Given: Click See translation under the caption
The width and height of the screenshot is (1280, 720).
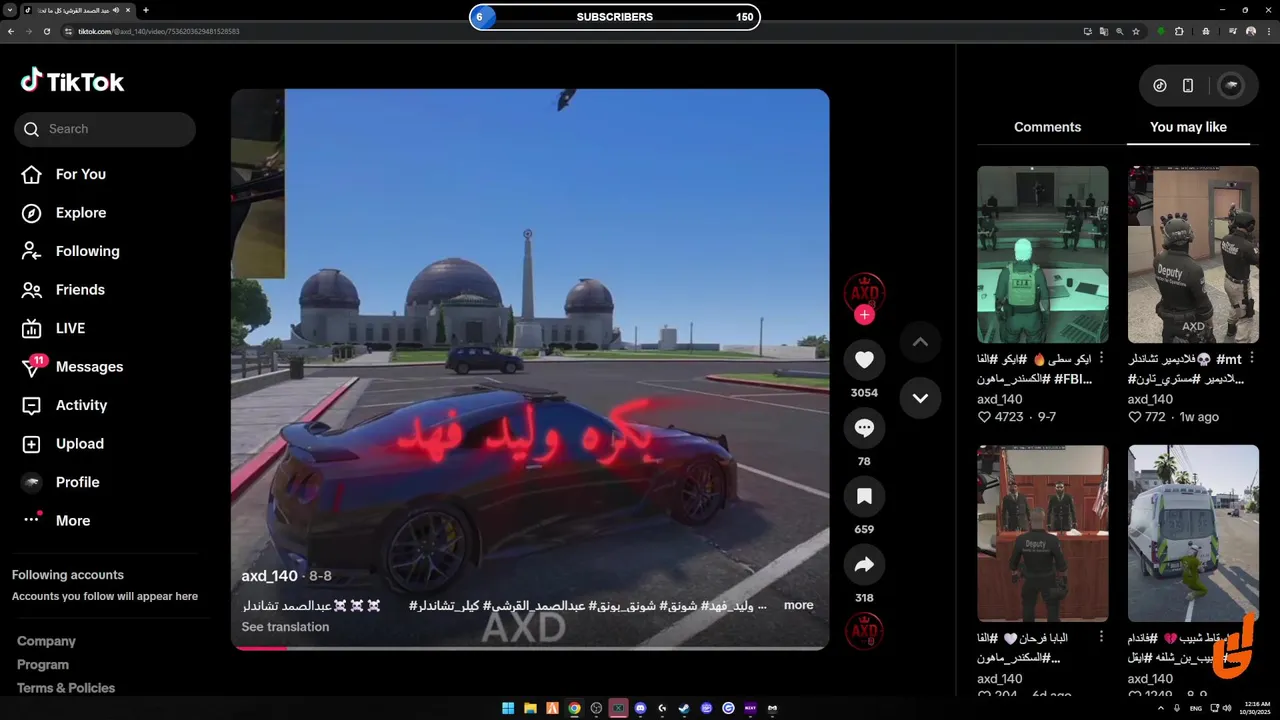Looking at the screenshot, I should coord(285,627).
